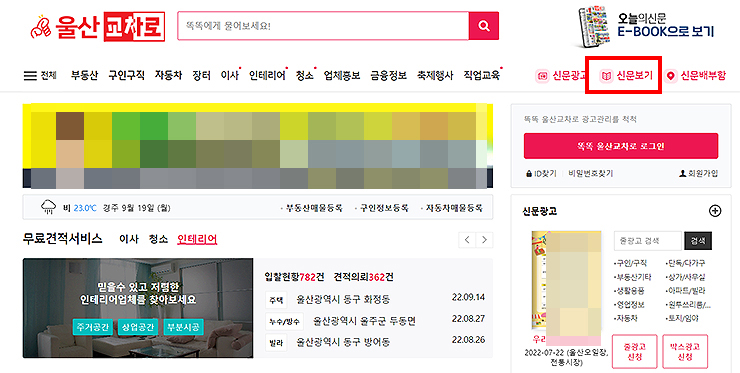Click the 생활용품 category link
The width and height of the screenshot is (740, 373).
tap(630, 291)
